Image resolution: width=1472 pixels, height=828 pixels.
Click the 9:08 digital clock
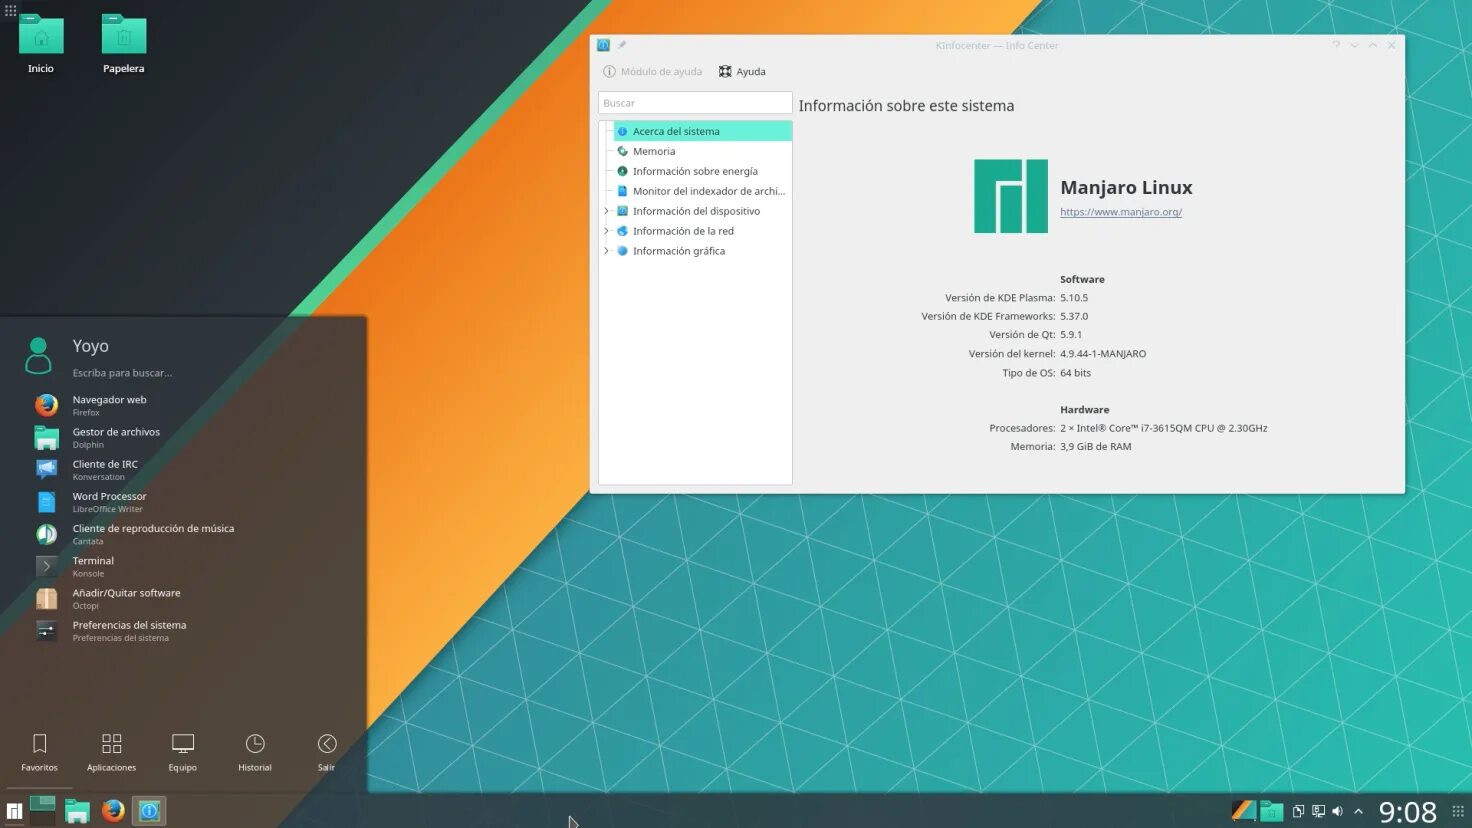click(1407, 811)
